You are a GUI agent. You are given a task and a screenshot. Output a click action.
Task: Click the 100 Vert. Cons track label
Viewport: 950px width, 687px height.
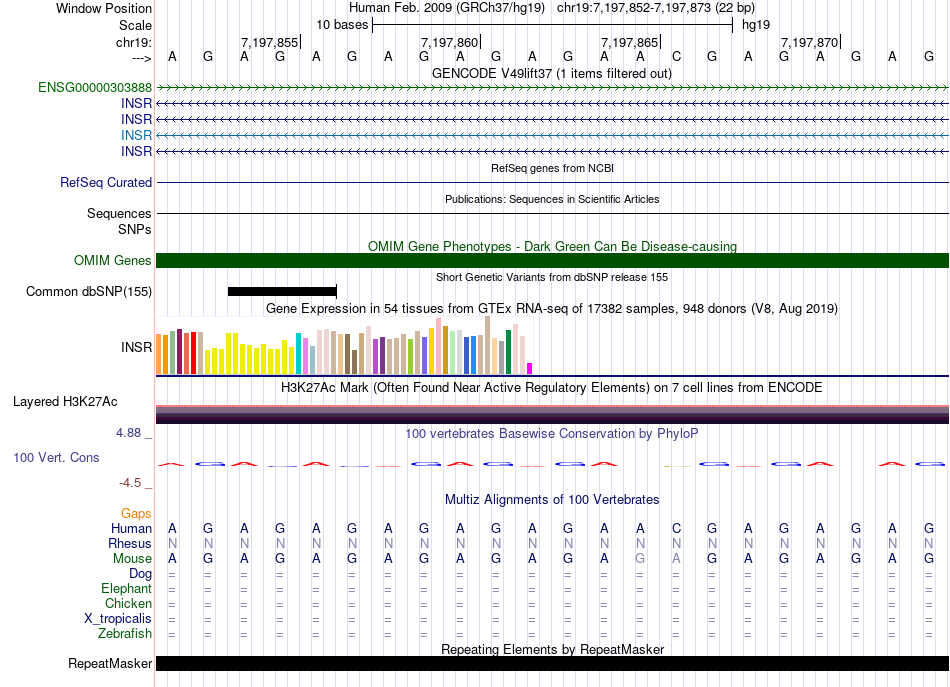pyautogui.click(x=56, y=457)
